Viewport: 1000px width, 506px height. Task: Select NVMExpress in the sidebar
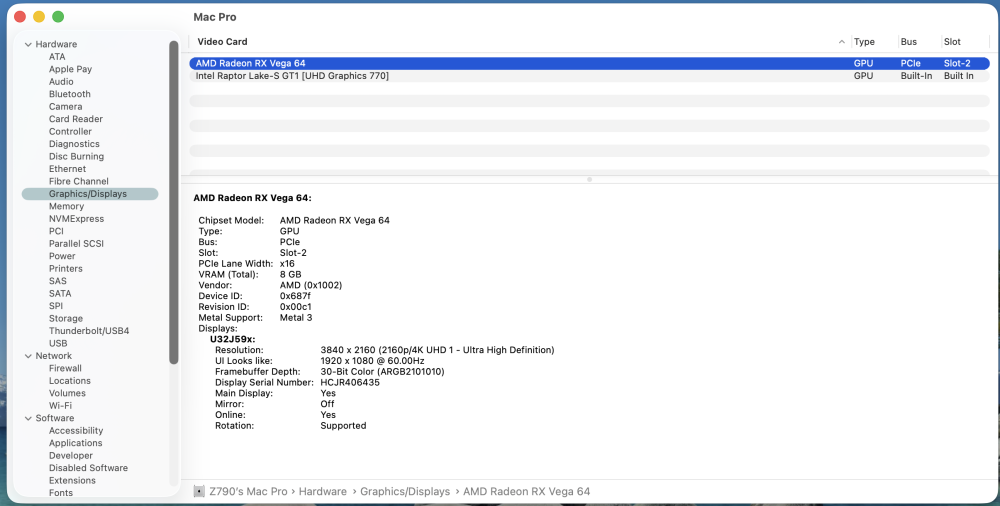76,219
